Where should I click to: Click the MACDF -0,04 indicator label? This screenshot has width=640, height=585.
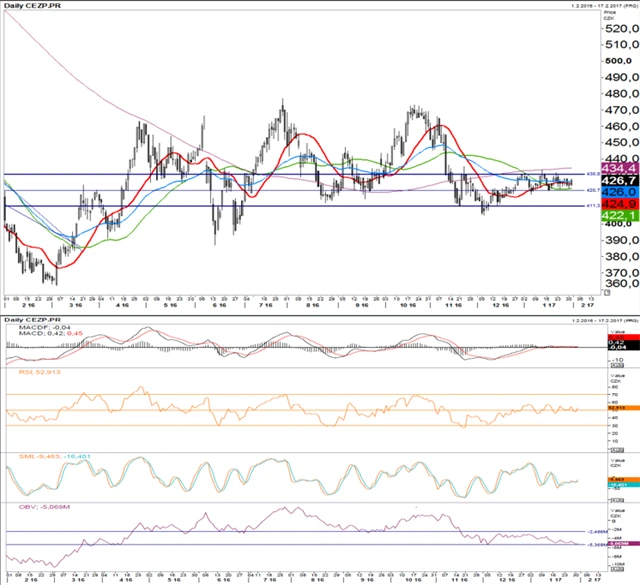pos(28,326)
